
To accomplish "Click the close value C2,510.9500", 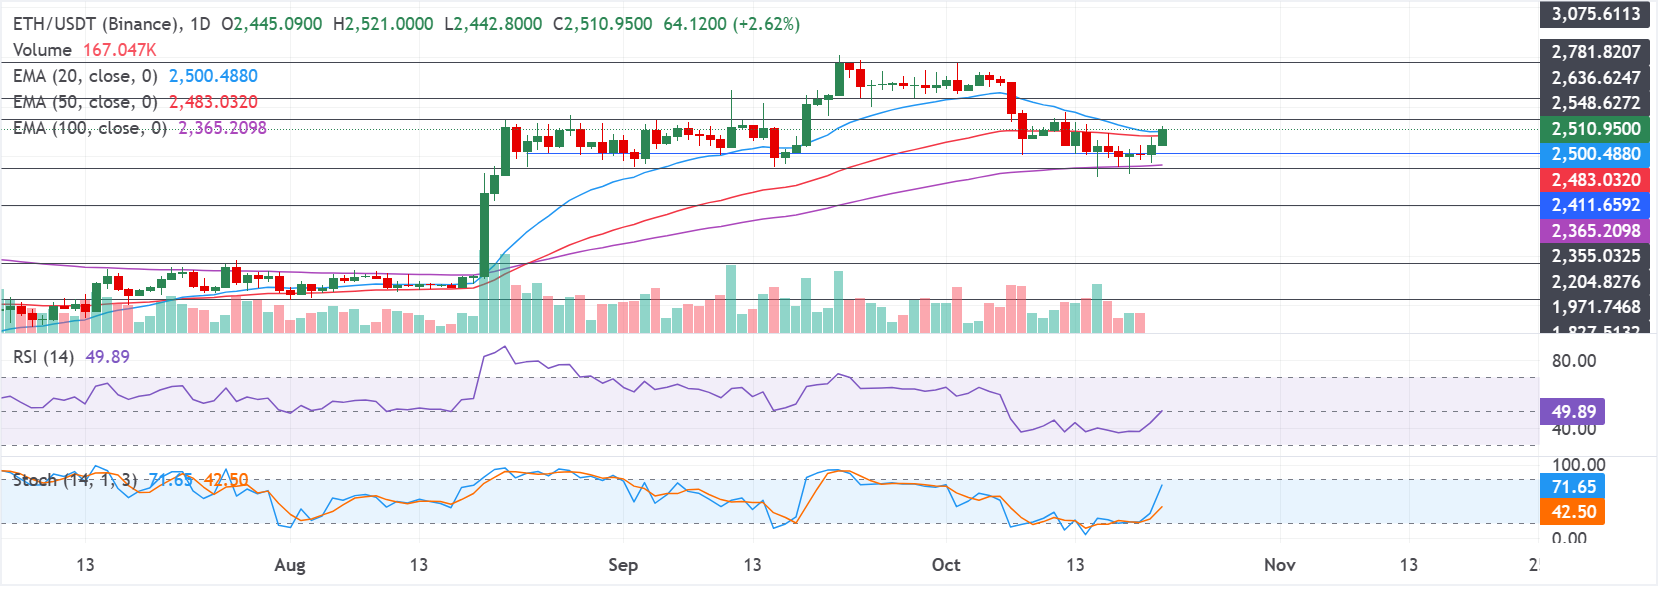I will (603, 23).
